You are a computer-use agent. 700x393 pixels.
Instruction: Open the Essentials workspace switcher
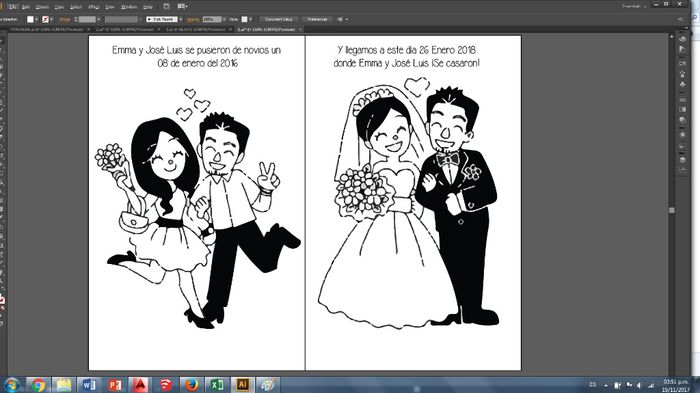(x=634, y=6)
